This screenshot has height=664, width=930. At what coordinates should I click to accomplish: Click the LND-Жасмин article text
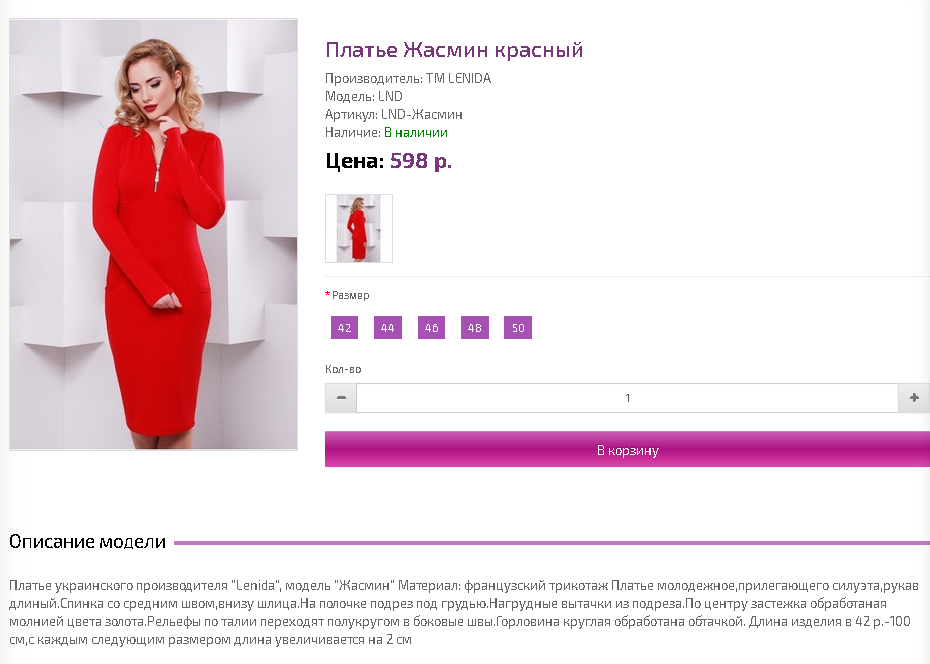422,114
